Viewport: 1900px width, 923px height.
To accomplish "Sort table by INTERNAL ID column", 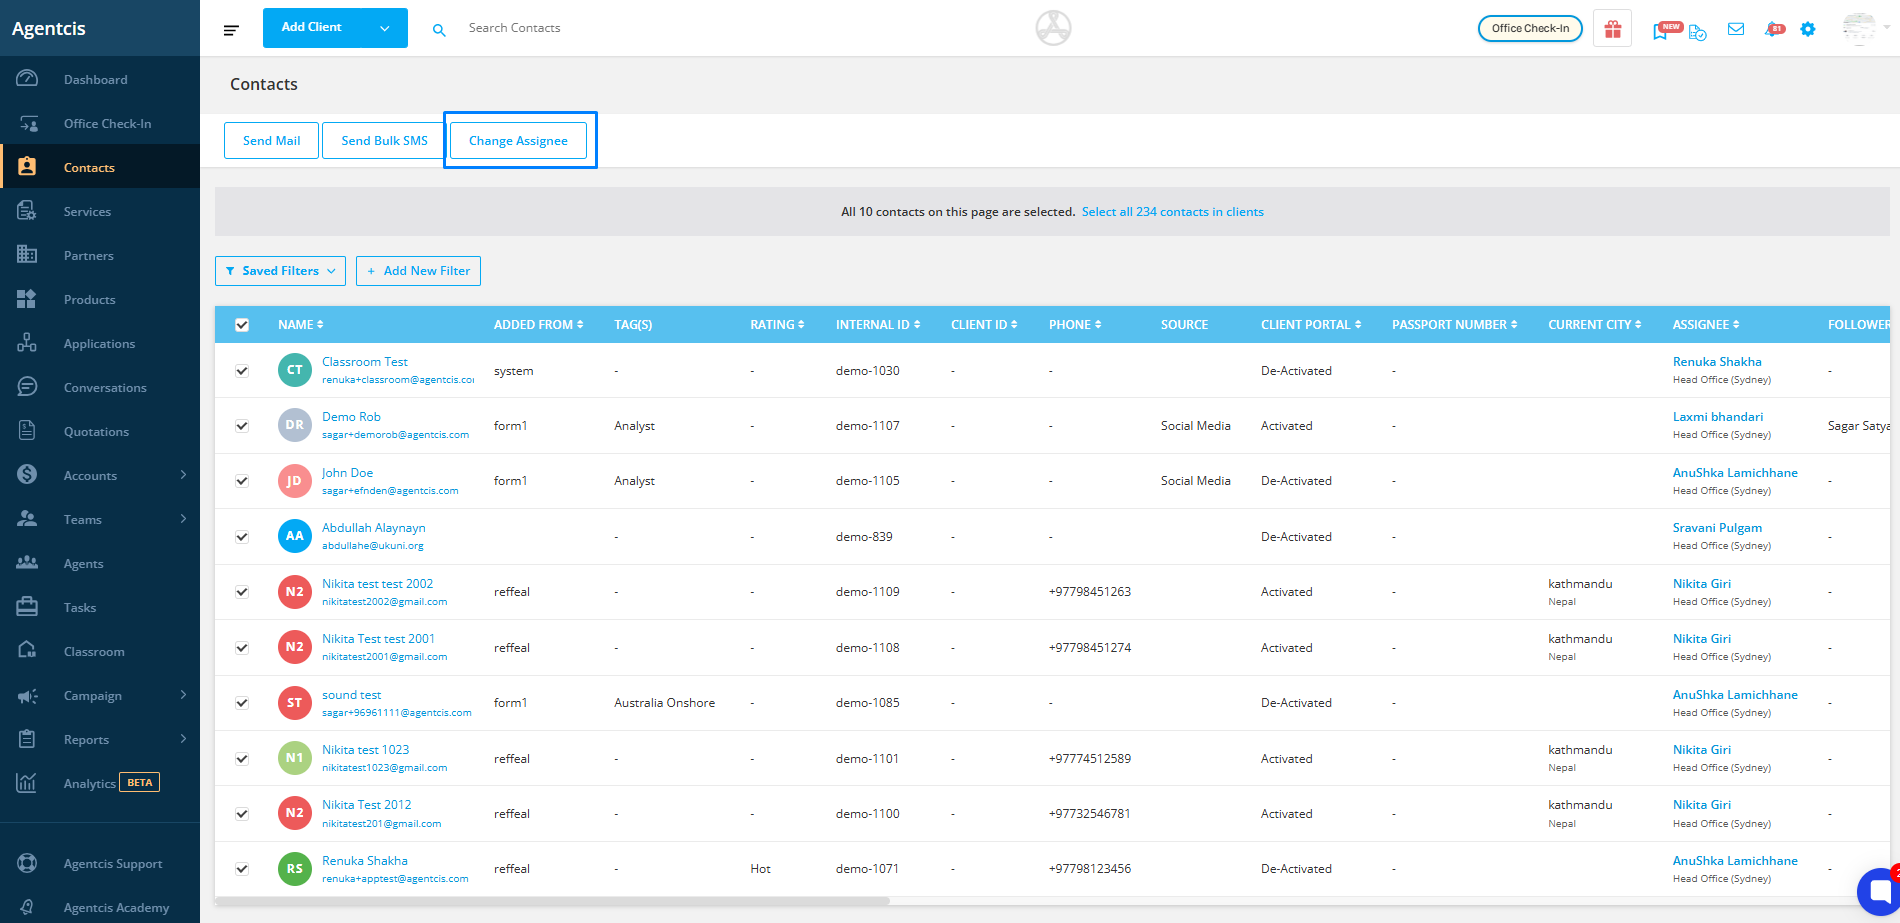I will click(878, 325).
